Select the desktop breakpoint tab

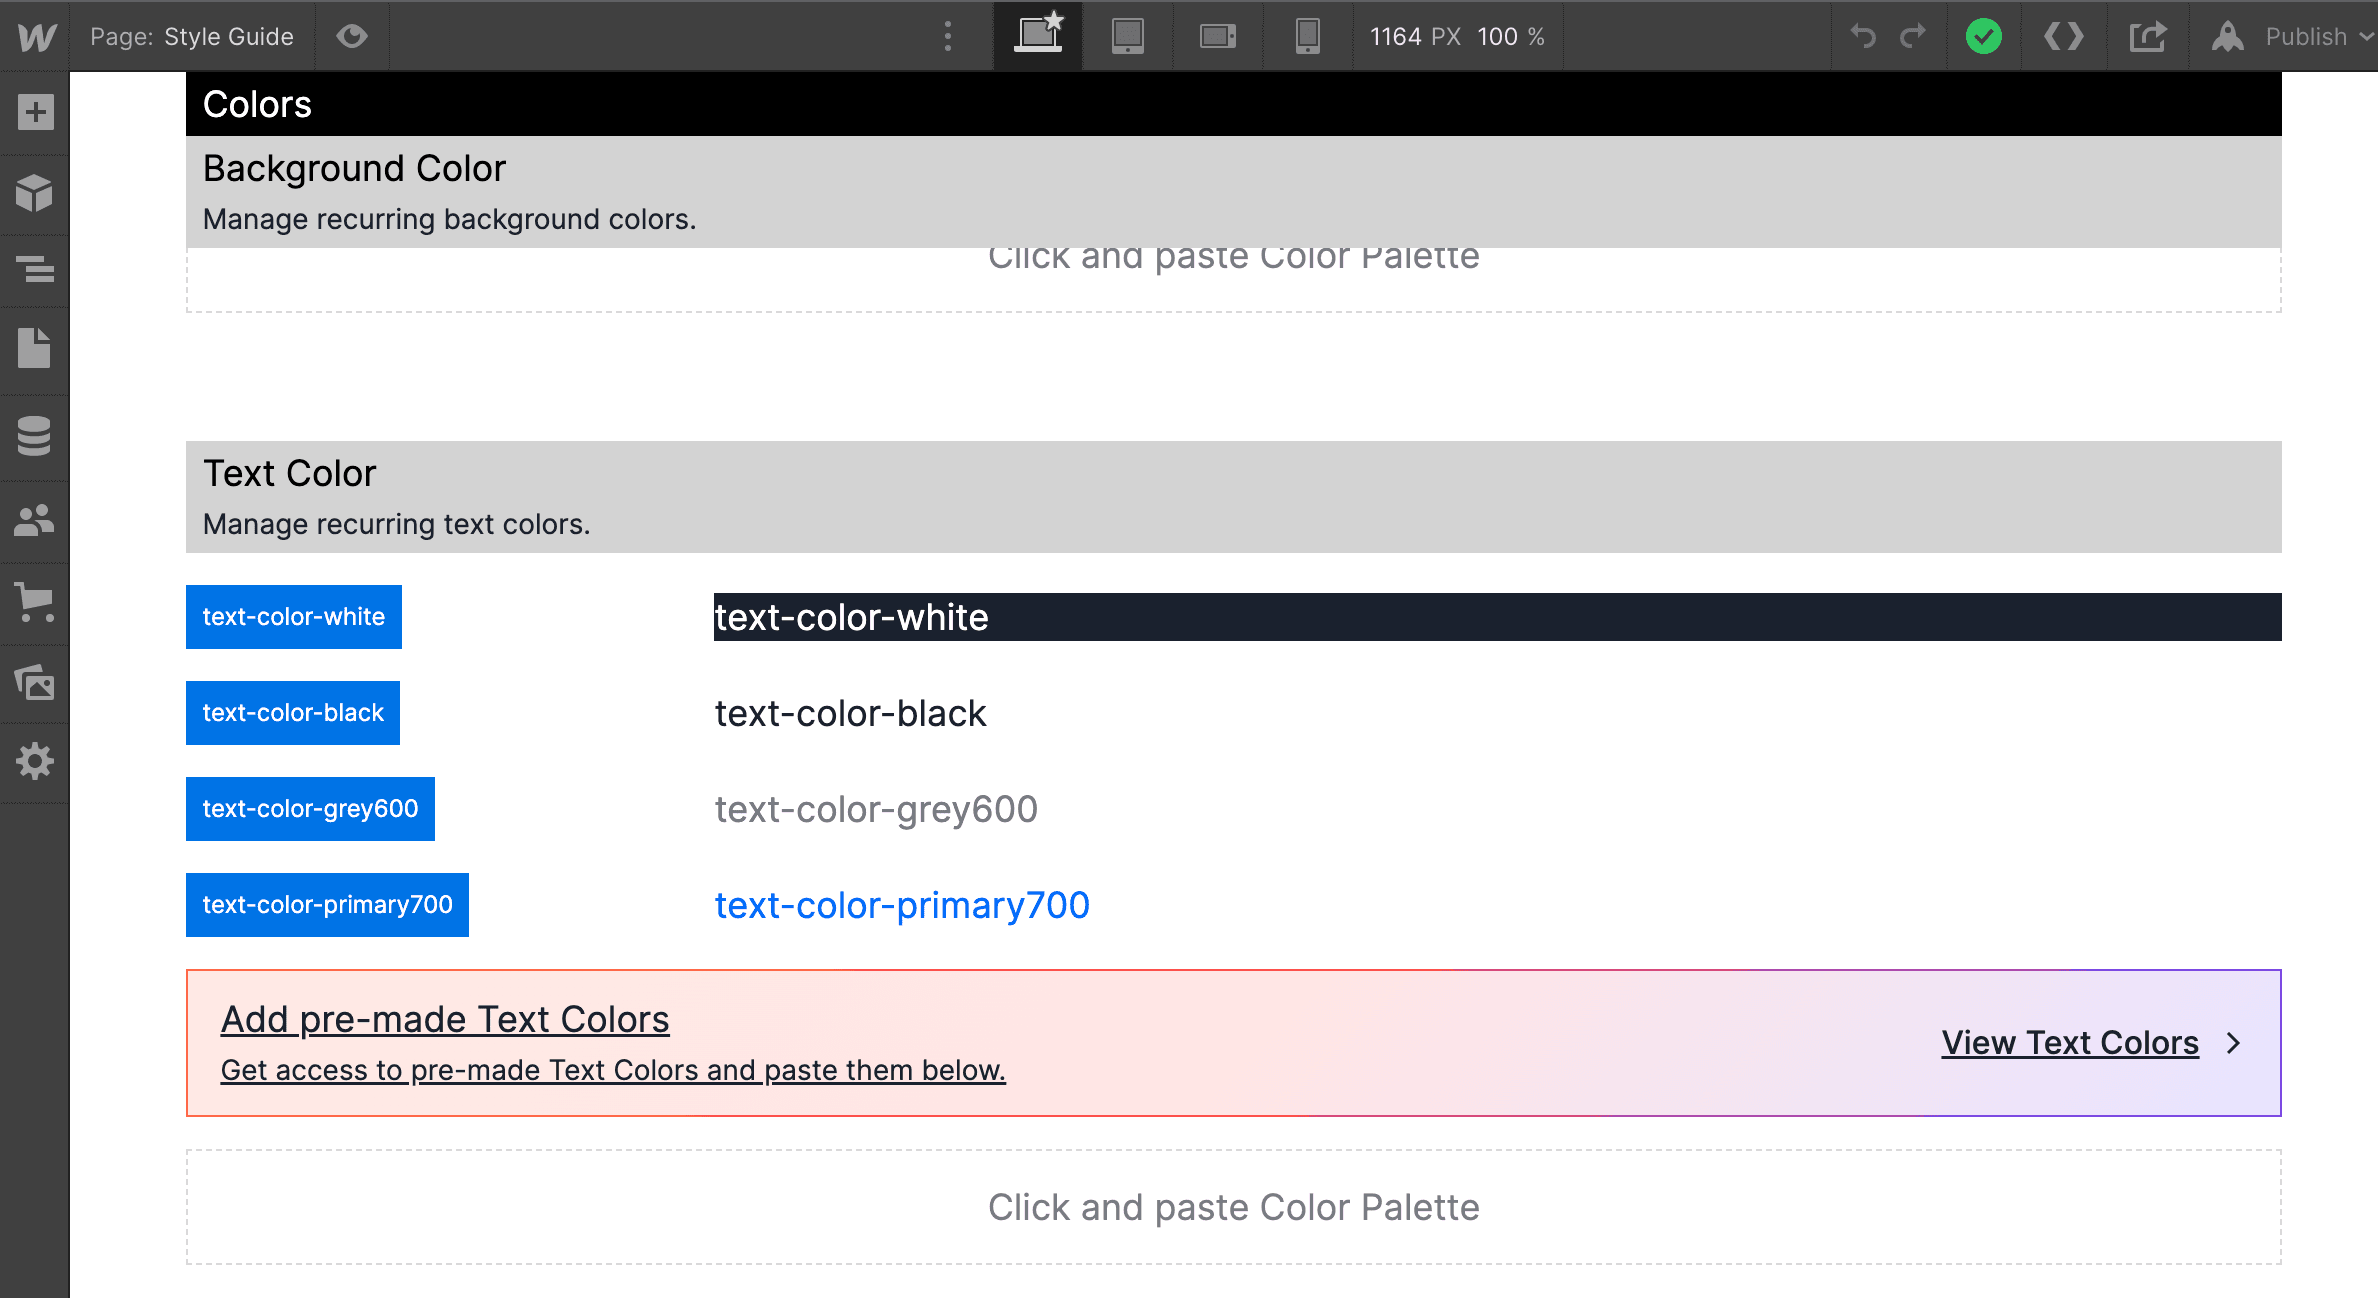click(1037, 36)
